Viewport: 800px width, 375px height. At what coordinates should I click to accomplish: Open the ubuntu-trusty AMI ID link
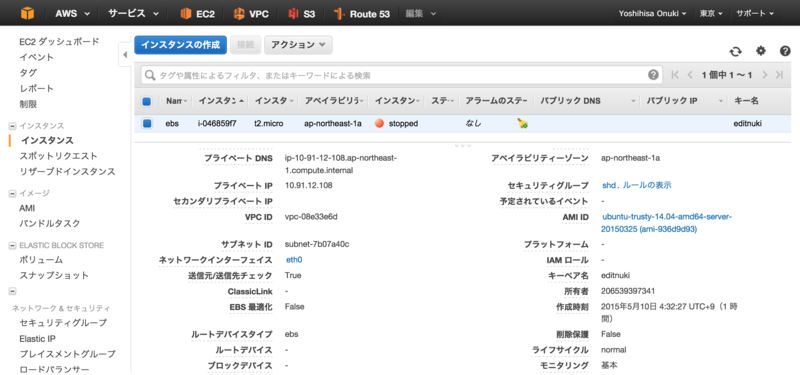pyautogui.click(x=667, y=223)
